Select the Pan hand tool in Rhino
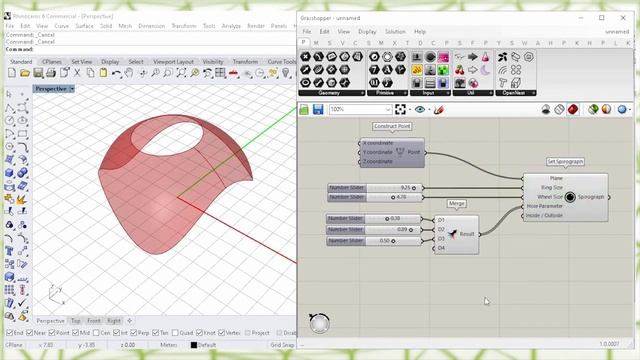 pos(129,73)
